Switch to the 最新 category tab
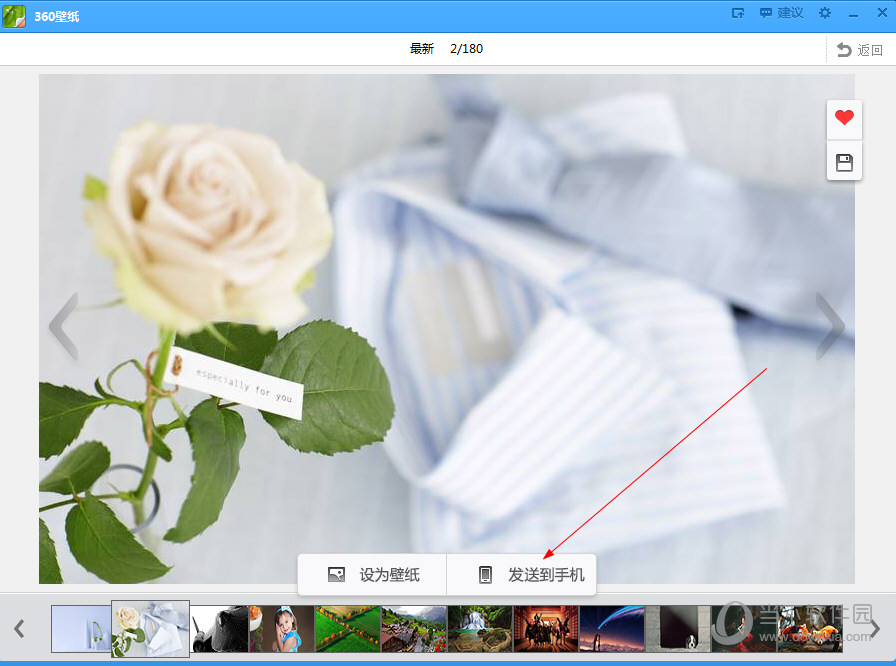The image size is (896, 666). (421, 47)
